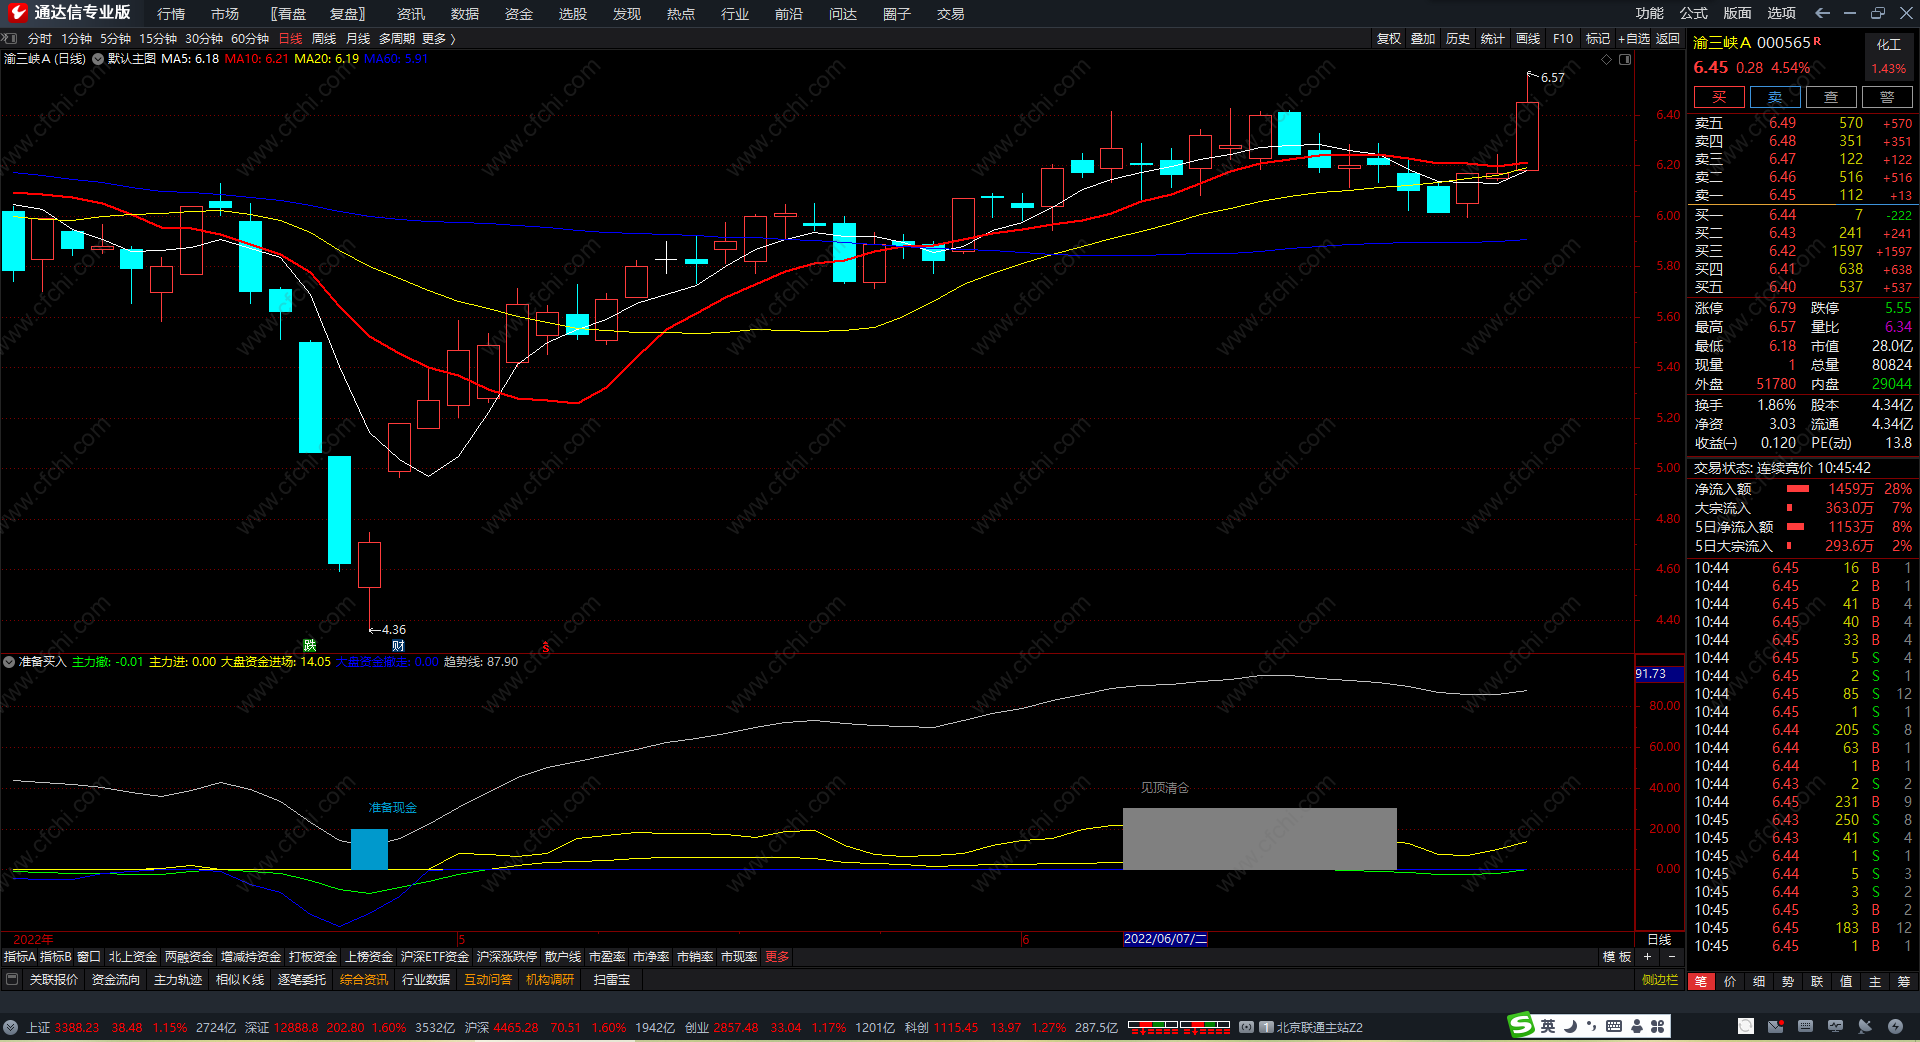Click Sogou user avatar icon
Viewport: 1920px width, 1042px height.
pos(1637,1026)
